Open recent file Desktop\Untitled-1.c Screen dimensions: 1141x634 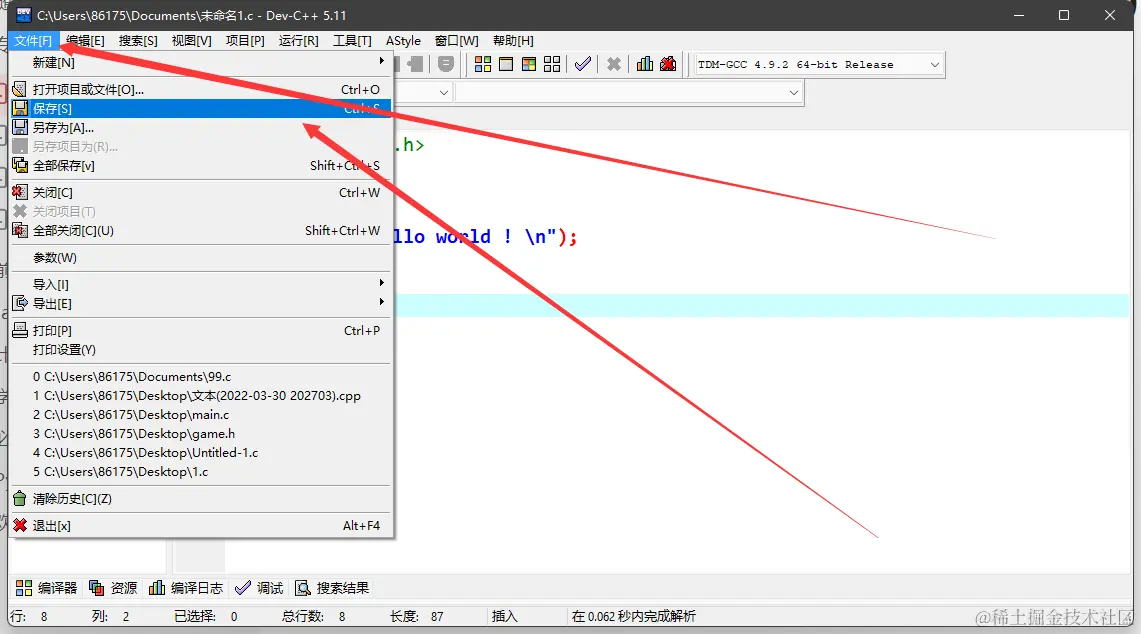click(x=200, y=452)
